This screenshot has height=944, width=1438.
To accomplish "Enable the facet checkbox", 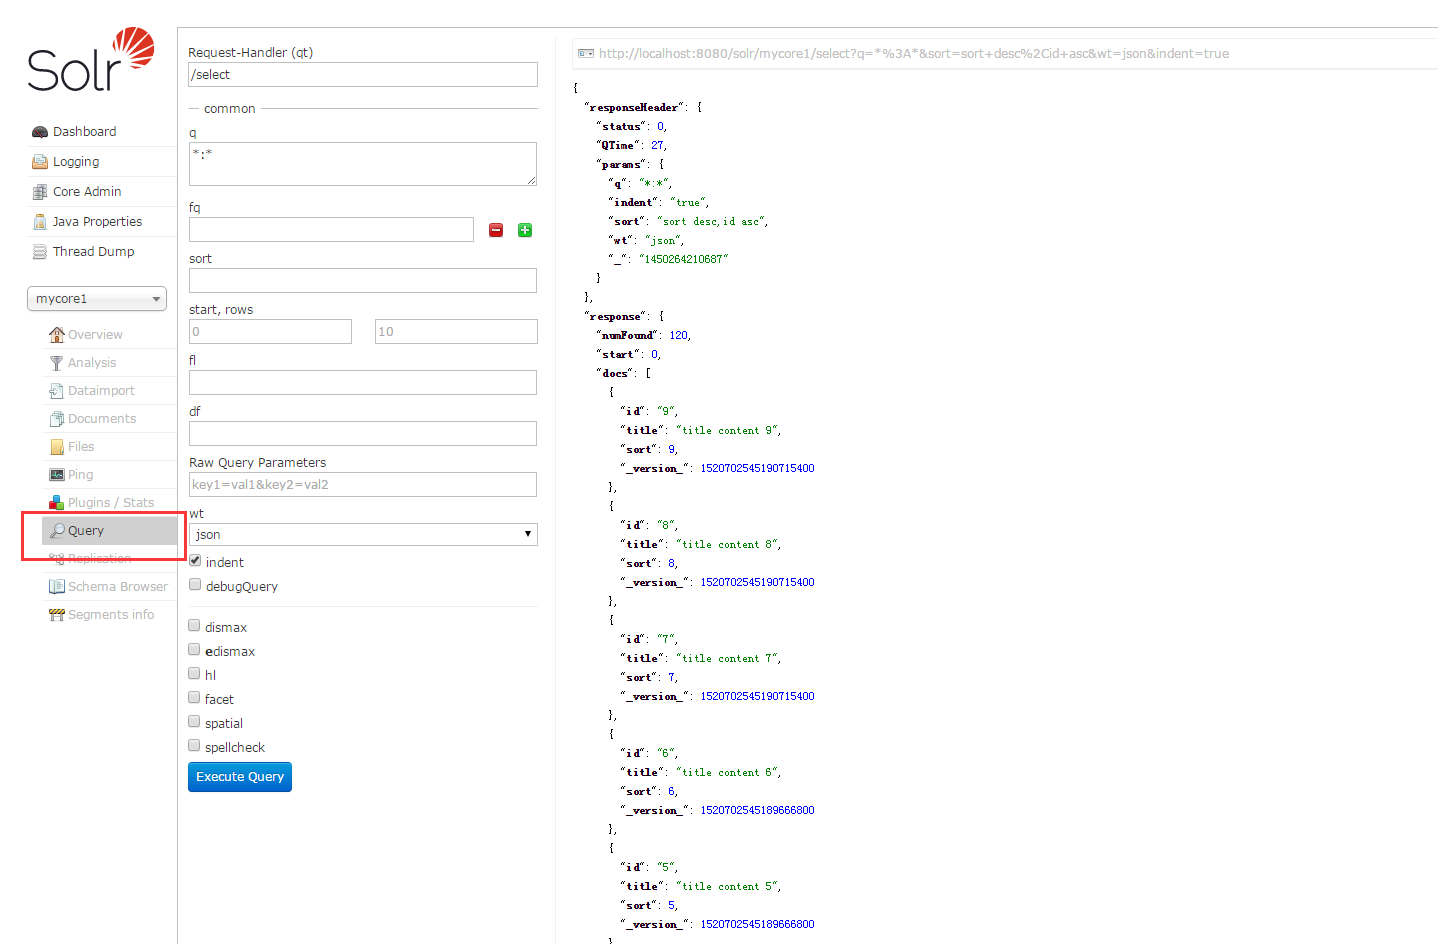I will [x=194, y=698].
